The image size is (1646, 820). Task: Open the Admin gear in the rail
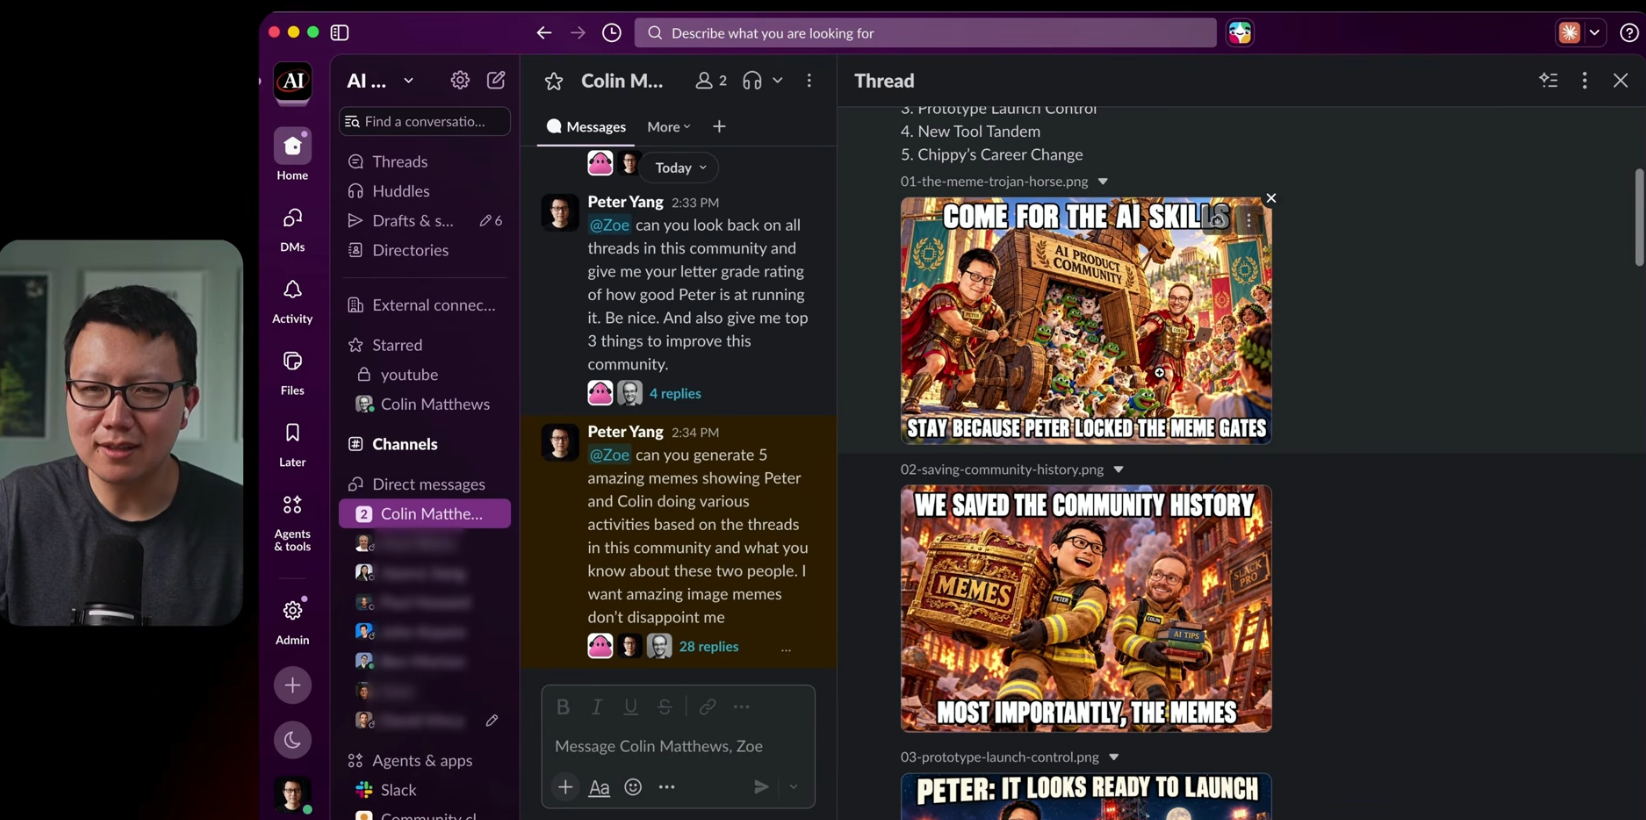(x=293, y=621)
